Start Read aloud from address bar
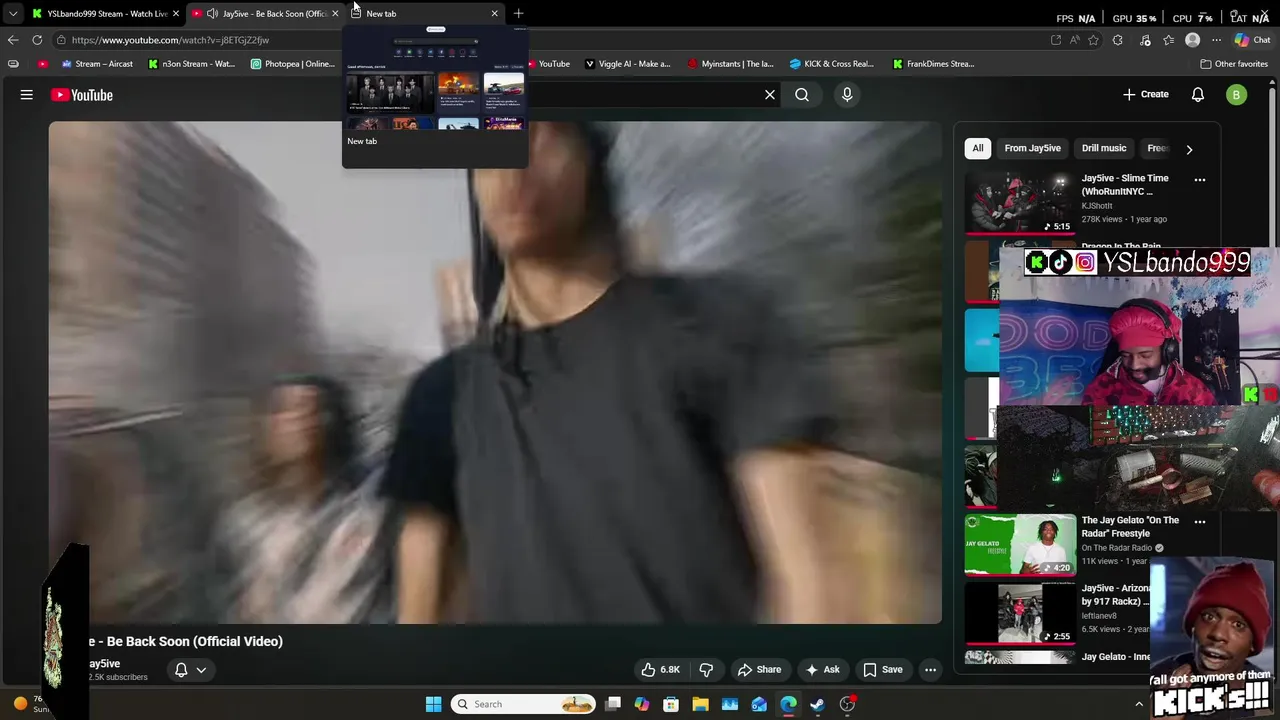 pyautogui.click(x=1074, y=40)
